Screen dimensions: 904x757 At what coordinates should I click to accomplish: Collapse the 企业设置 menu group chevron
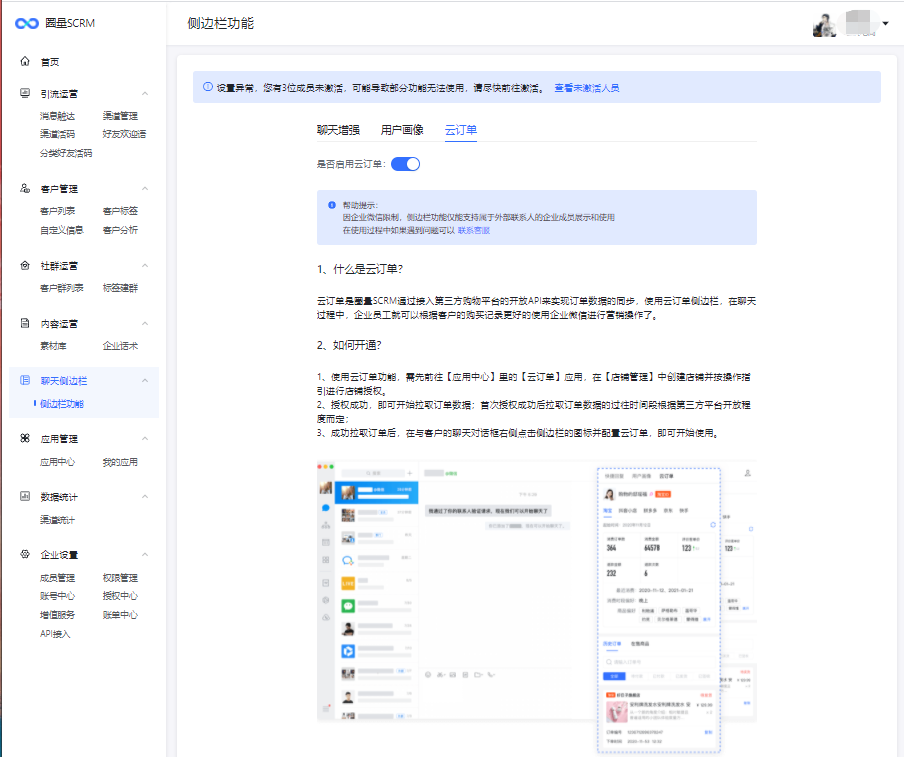click(144, 554)
